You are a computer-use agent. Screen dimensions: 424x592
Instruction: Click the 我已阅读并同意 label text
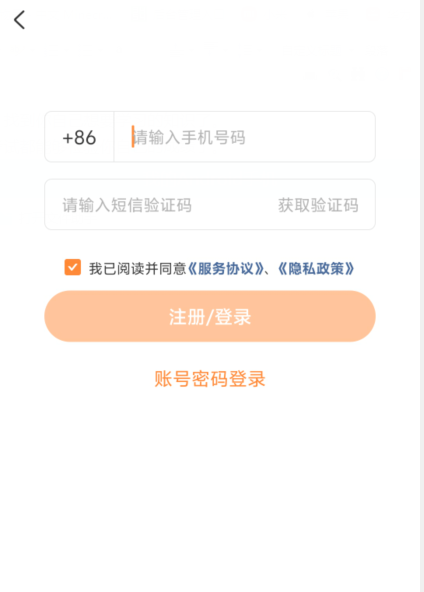tap(138, 269)
